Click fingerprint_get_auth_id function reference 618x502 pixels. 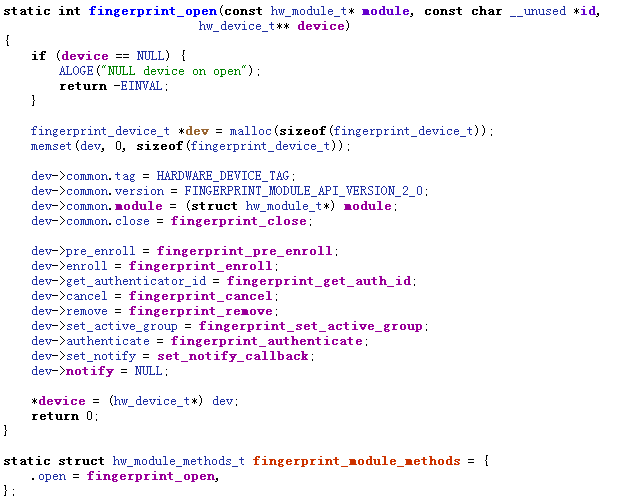pyautogui.click(x=319, y=281)
